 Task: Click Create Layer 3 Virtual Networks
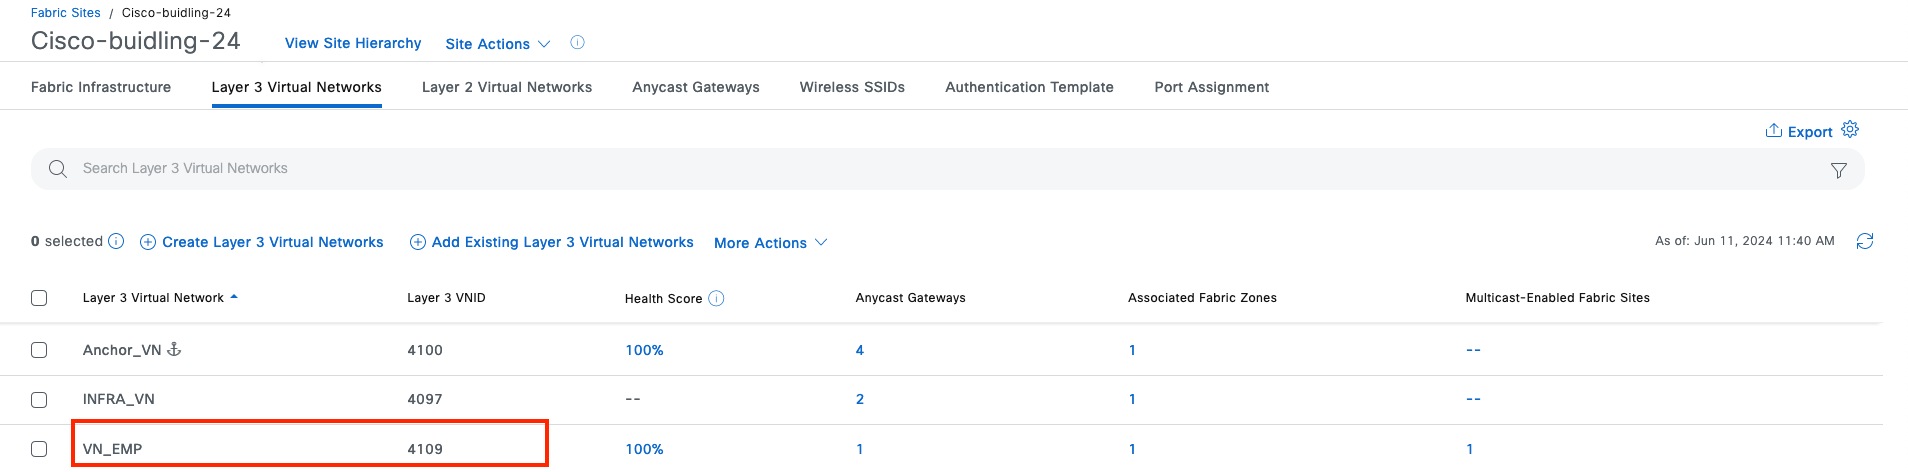coord(262,242)
